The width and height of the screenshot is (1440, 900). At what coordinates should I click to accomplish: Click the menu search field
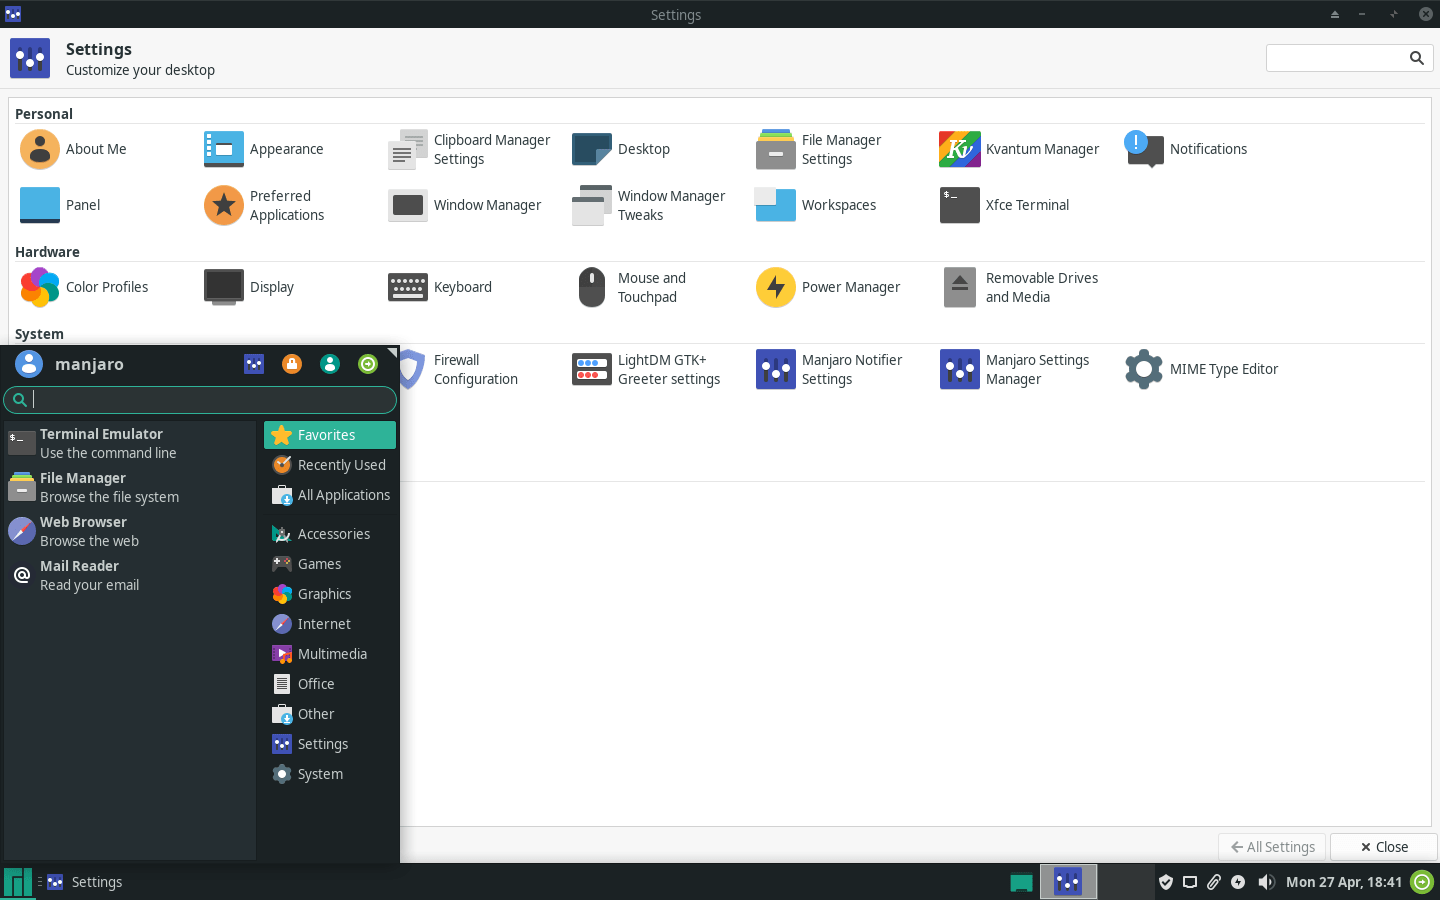[200, 399]
